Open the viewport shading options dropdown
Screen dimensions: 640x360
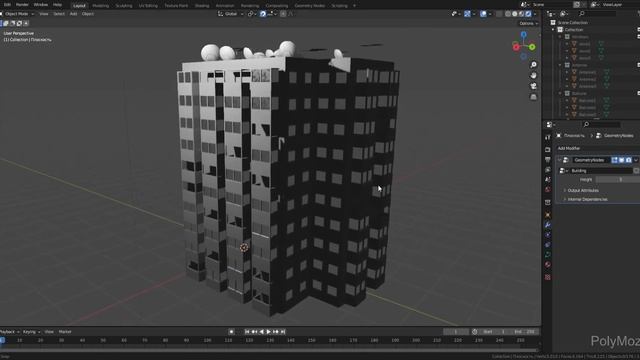pyautogui.click(x=535, y=14)
